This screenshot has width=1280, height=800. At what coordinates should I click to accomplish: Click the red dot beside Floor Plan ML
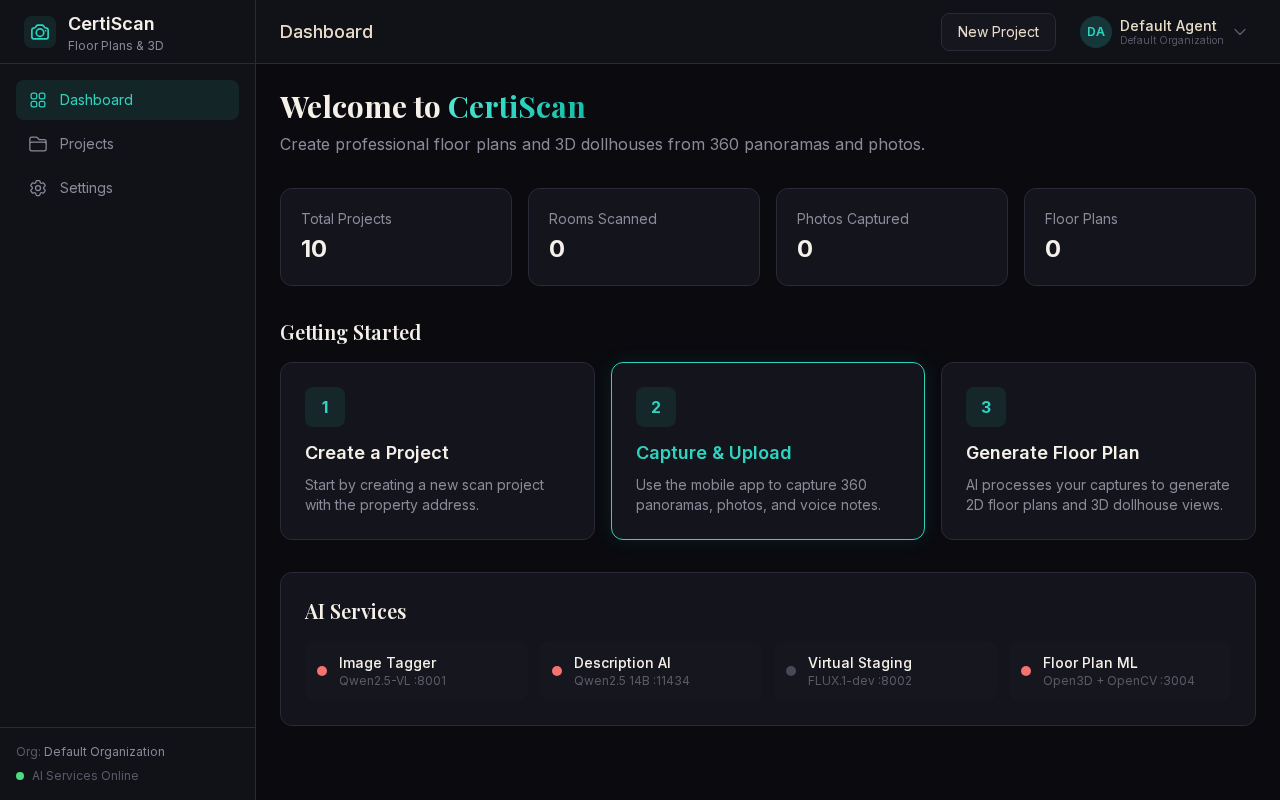coord(1026,671)
